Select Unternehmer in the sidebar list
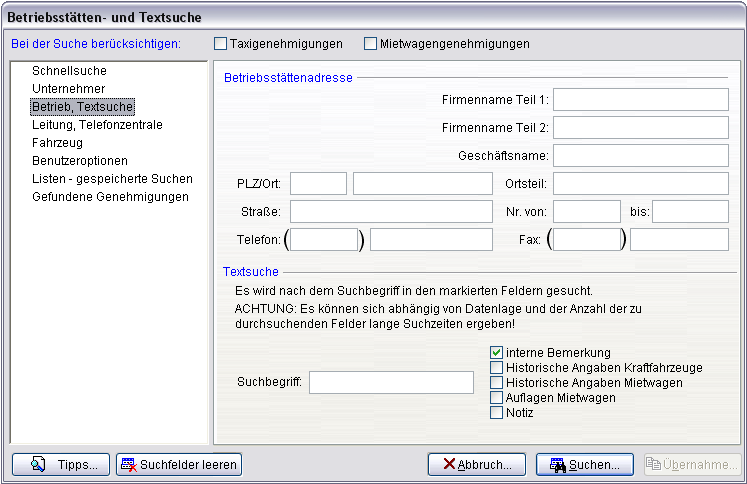Screen dimensions: 747x484 coord(68,89)
